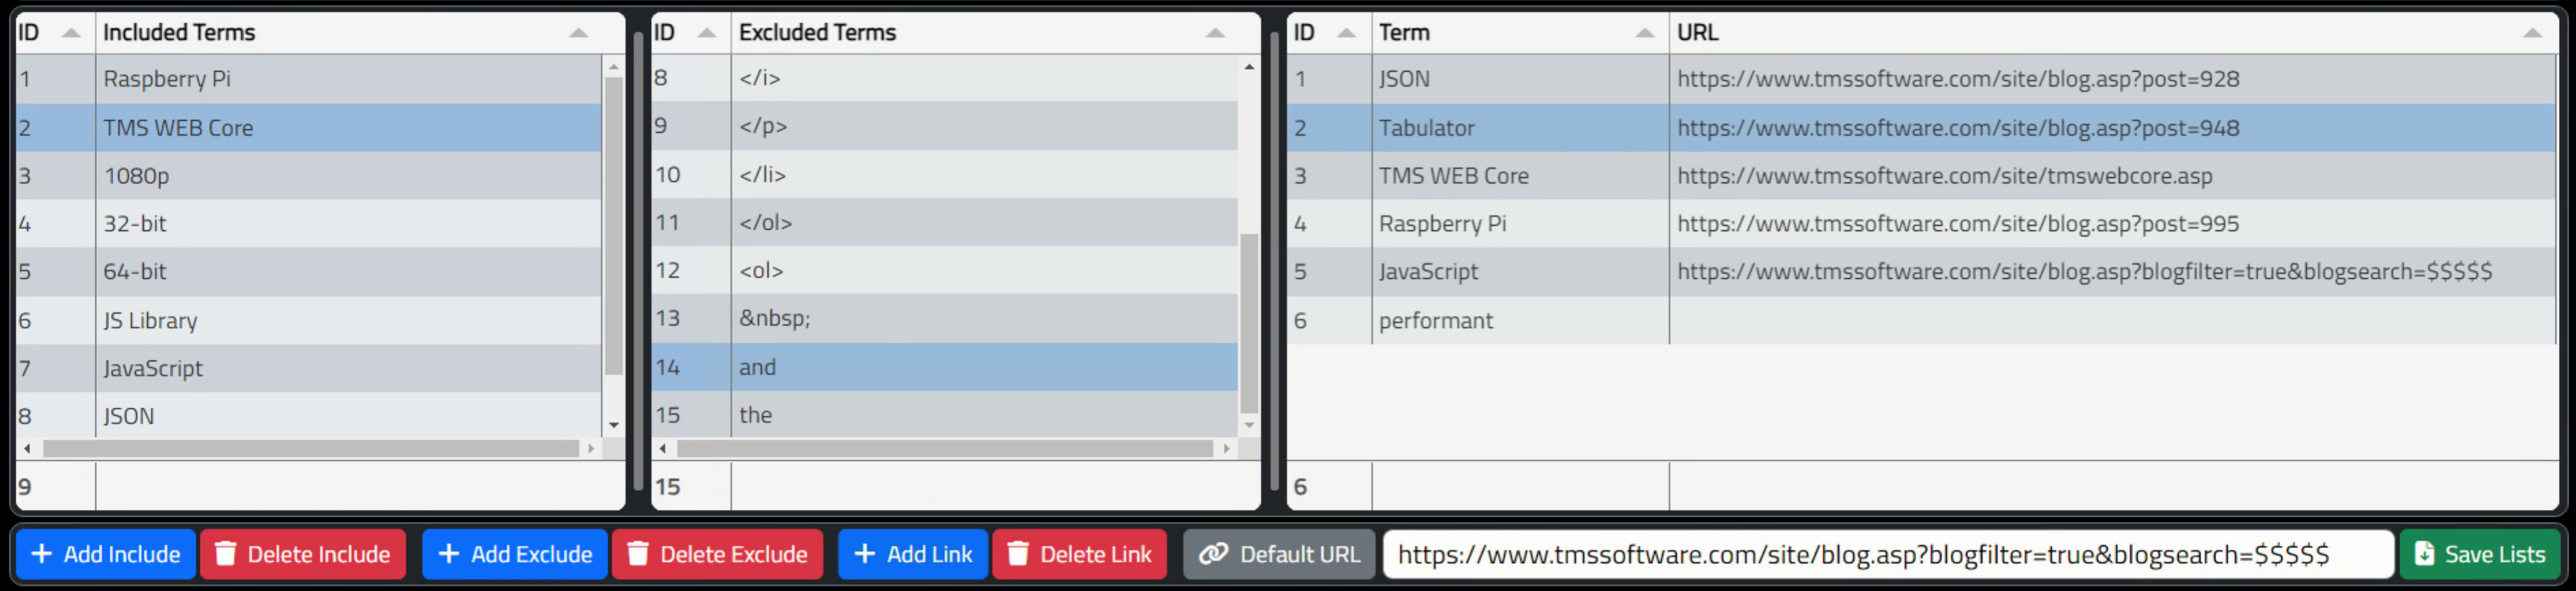This screenshot has width=2576, height=591.
Task: Click the Add Exclude button
Action: [x=515, y=554]
